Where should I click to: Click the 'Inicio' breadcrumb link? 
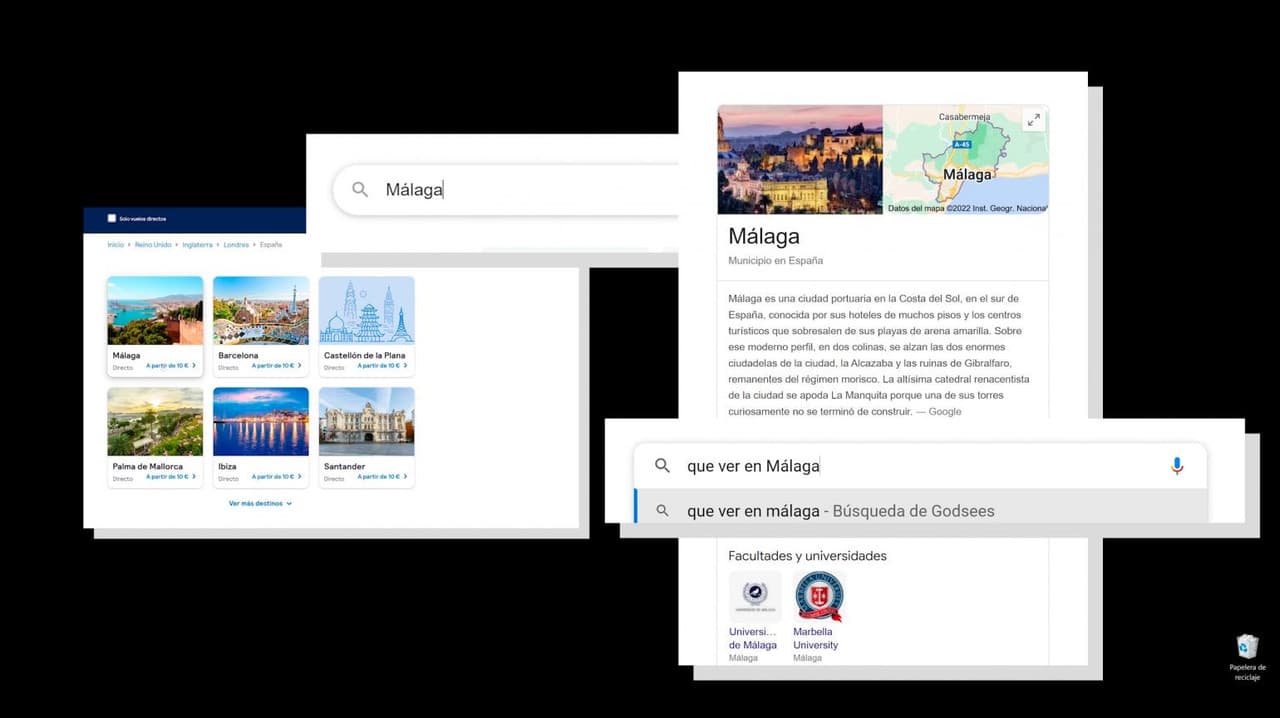[x=116, y=245]
